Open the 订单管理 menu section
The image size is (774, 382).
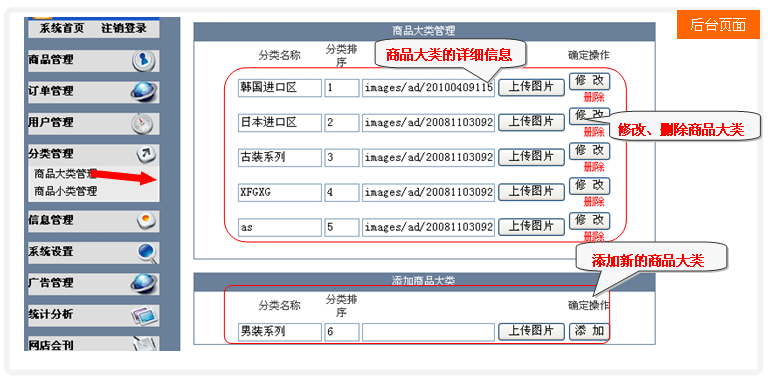(93, 92)
